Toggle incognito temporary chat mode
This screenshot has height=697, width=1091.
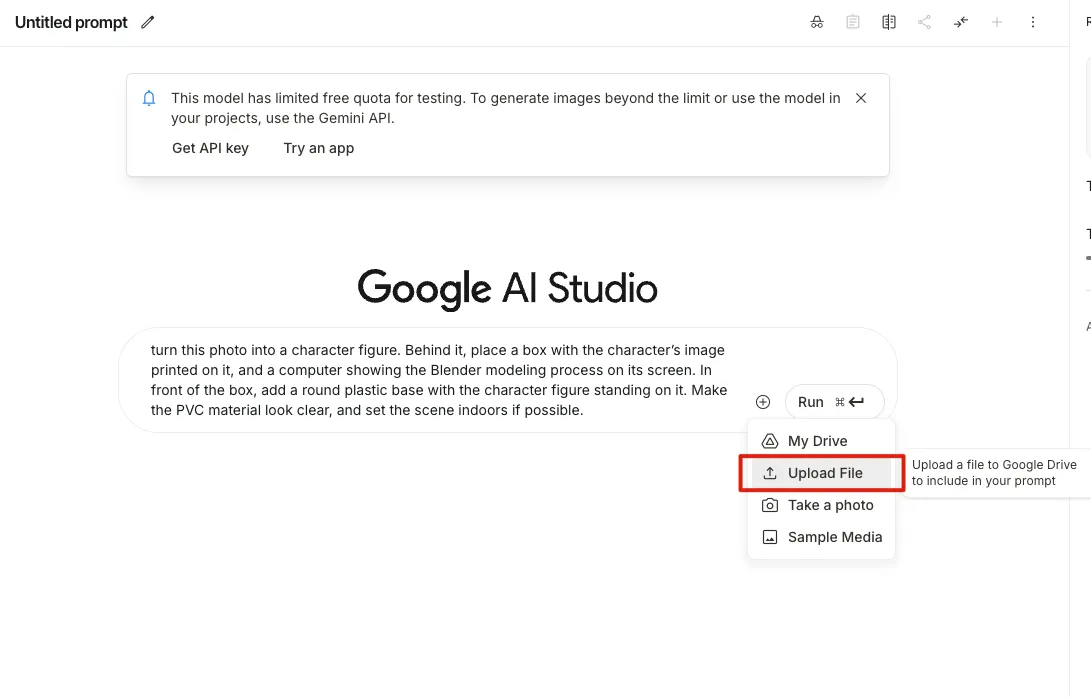click(x=817, y=22)
